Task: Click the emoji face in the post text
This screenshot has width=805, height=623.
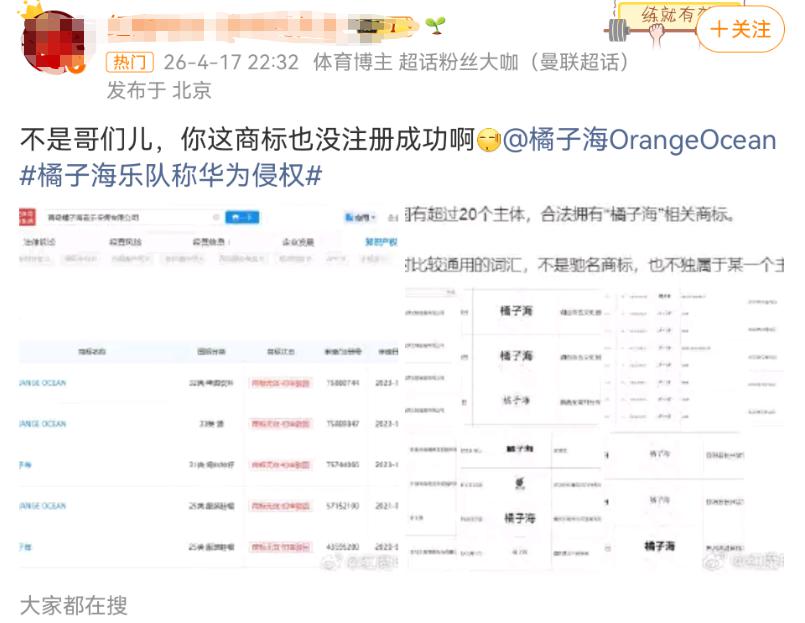Action: point(488,140)
